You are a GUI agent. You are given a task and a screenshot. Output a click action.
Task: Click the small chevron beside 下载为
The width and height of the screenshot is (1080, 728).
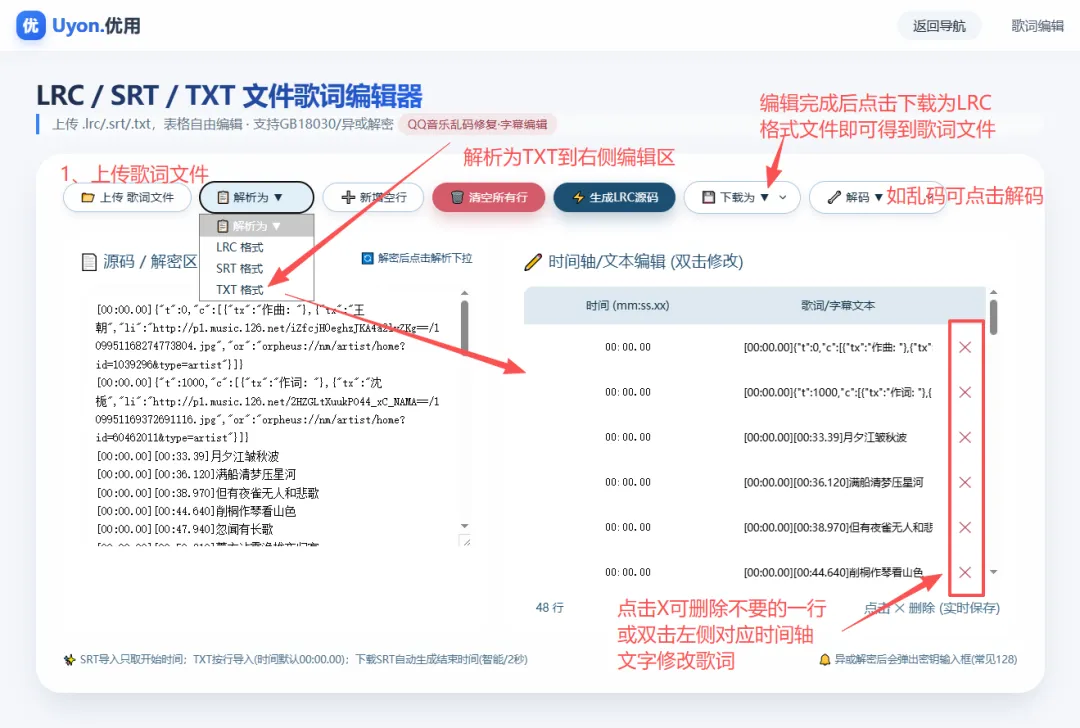783,198
